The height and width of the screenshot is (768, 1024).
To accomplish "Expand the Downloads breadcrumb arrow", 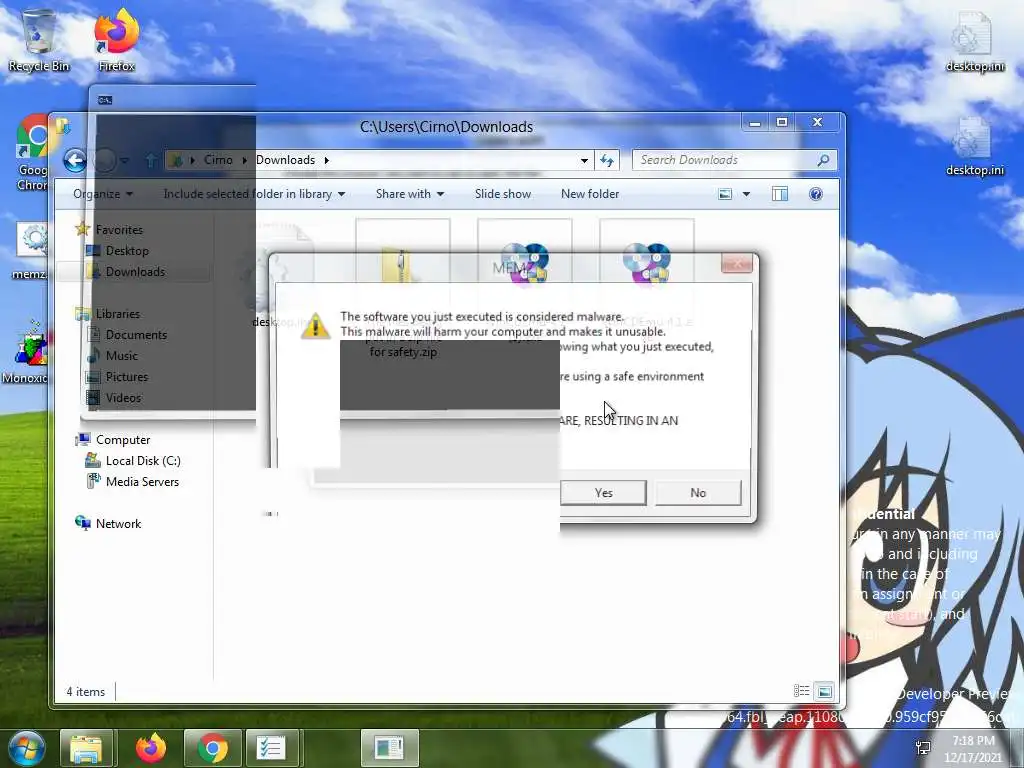I will tap(327, 160).
